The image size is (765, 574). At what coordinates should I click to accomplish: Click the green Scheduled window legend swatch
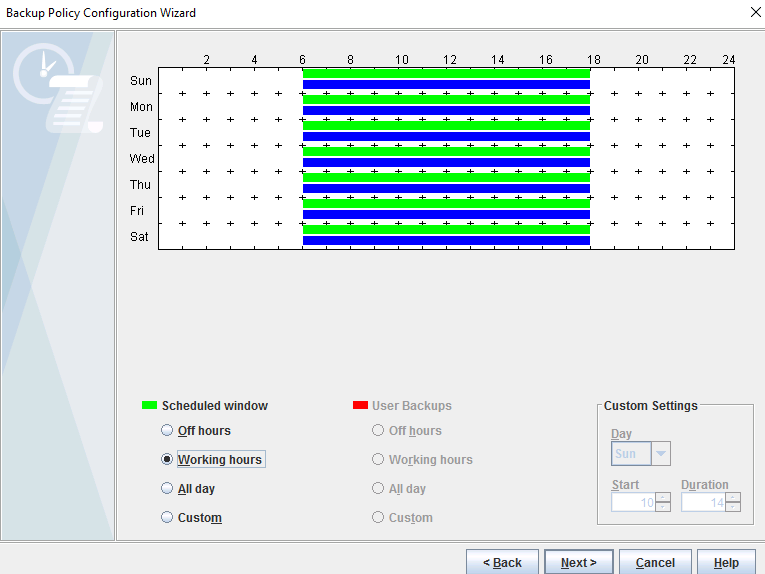coord(149,406)
